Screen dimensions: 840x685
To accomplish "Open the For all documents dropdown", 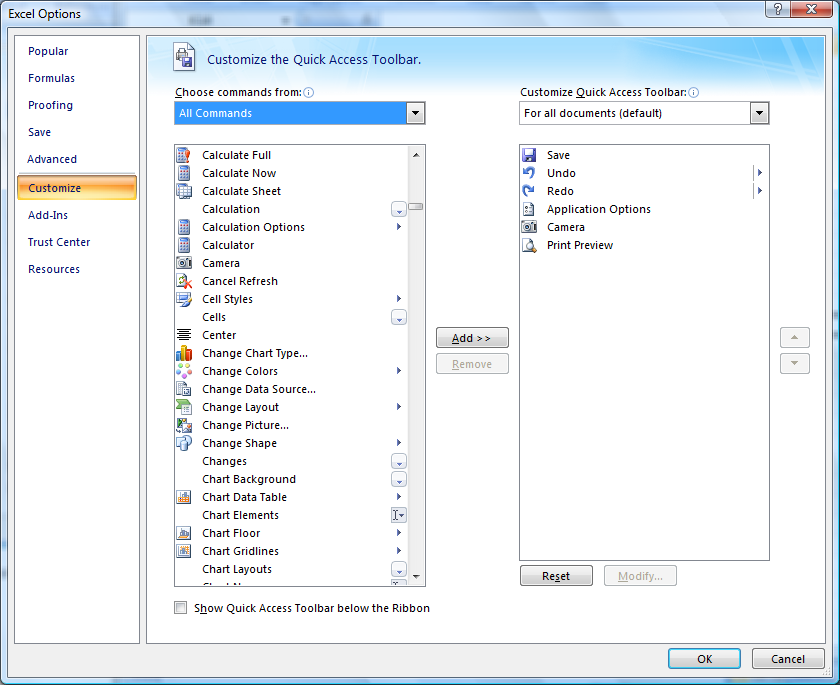I will (759, 113).
